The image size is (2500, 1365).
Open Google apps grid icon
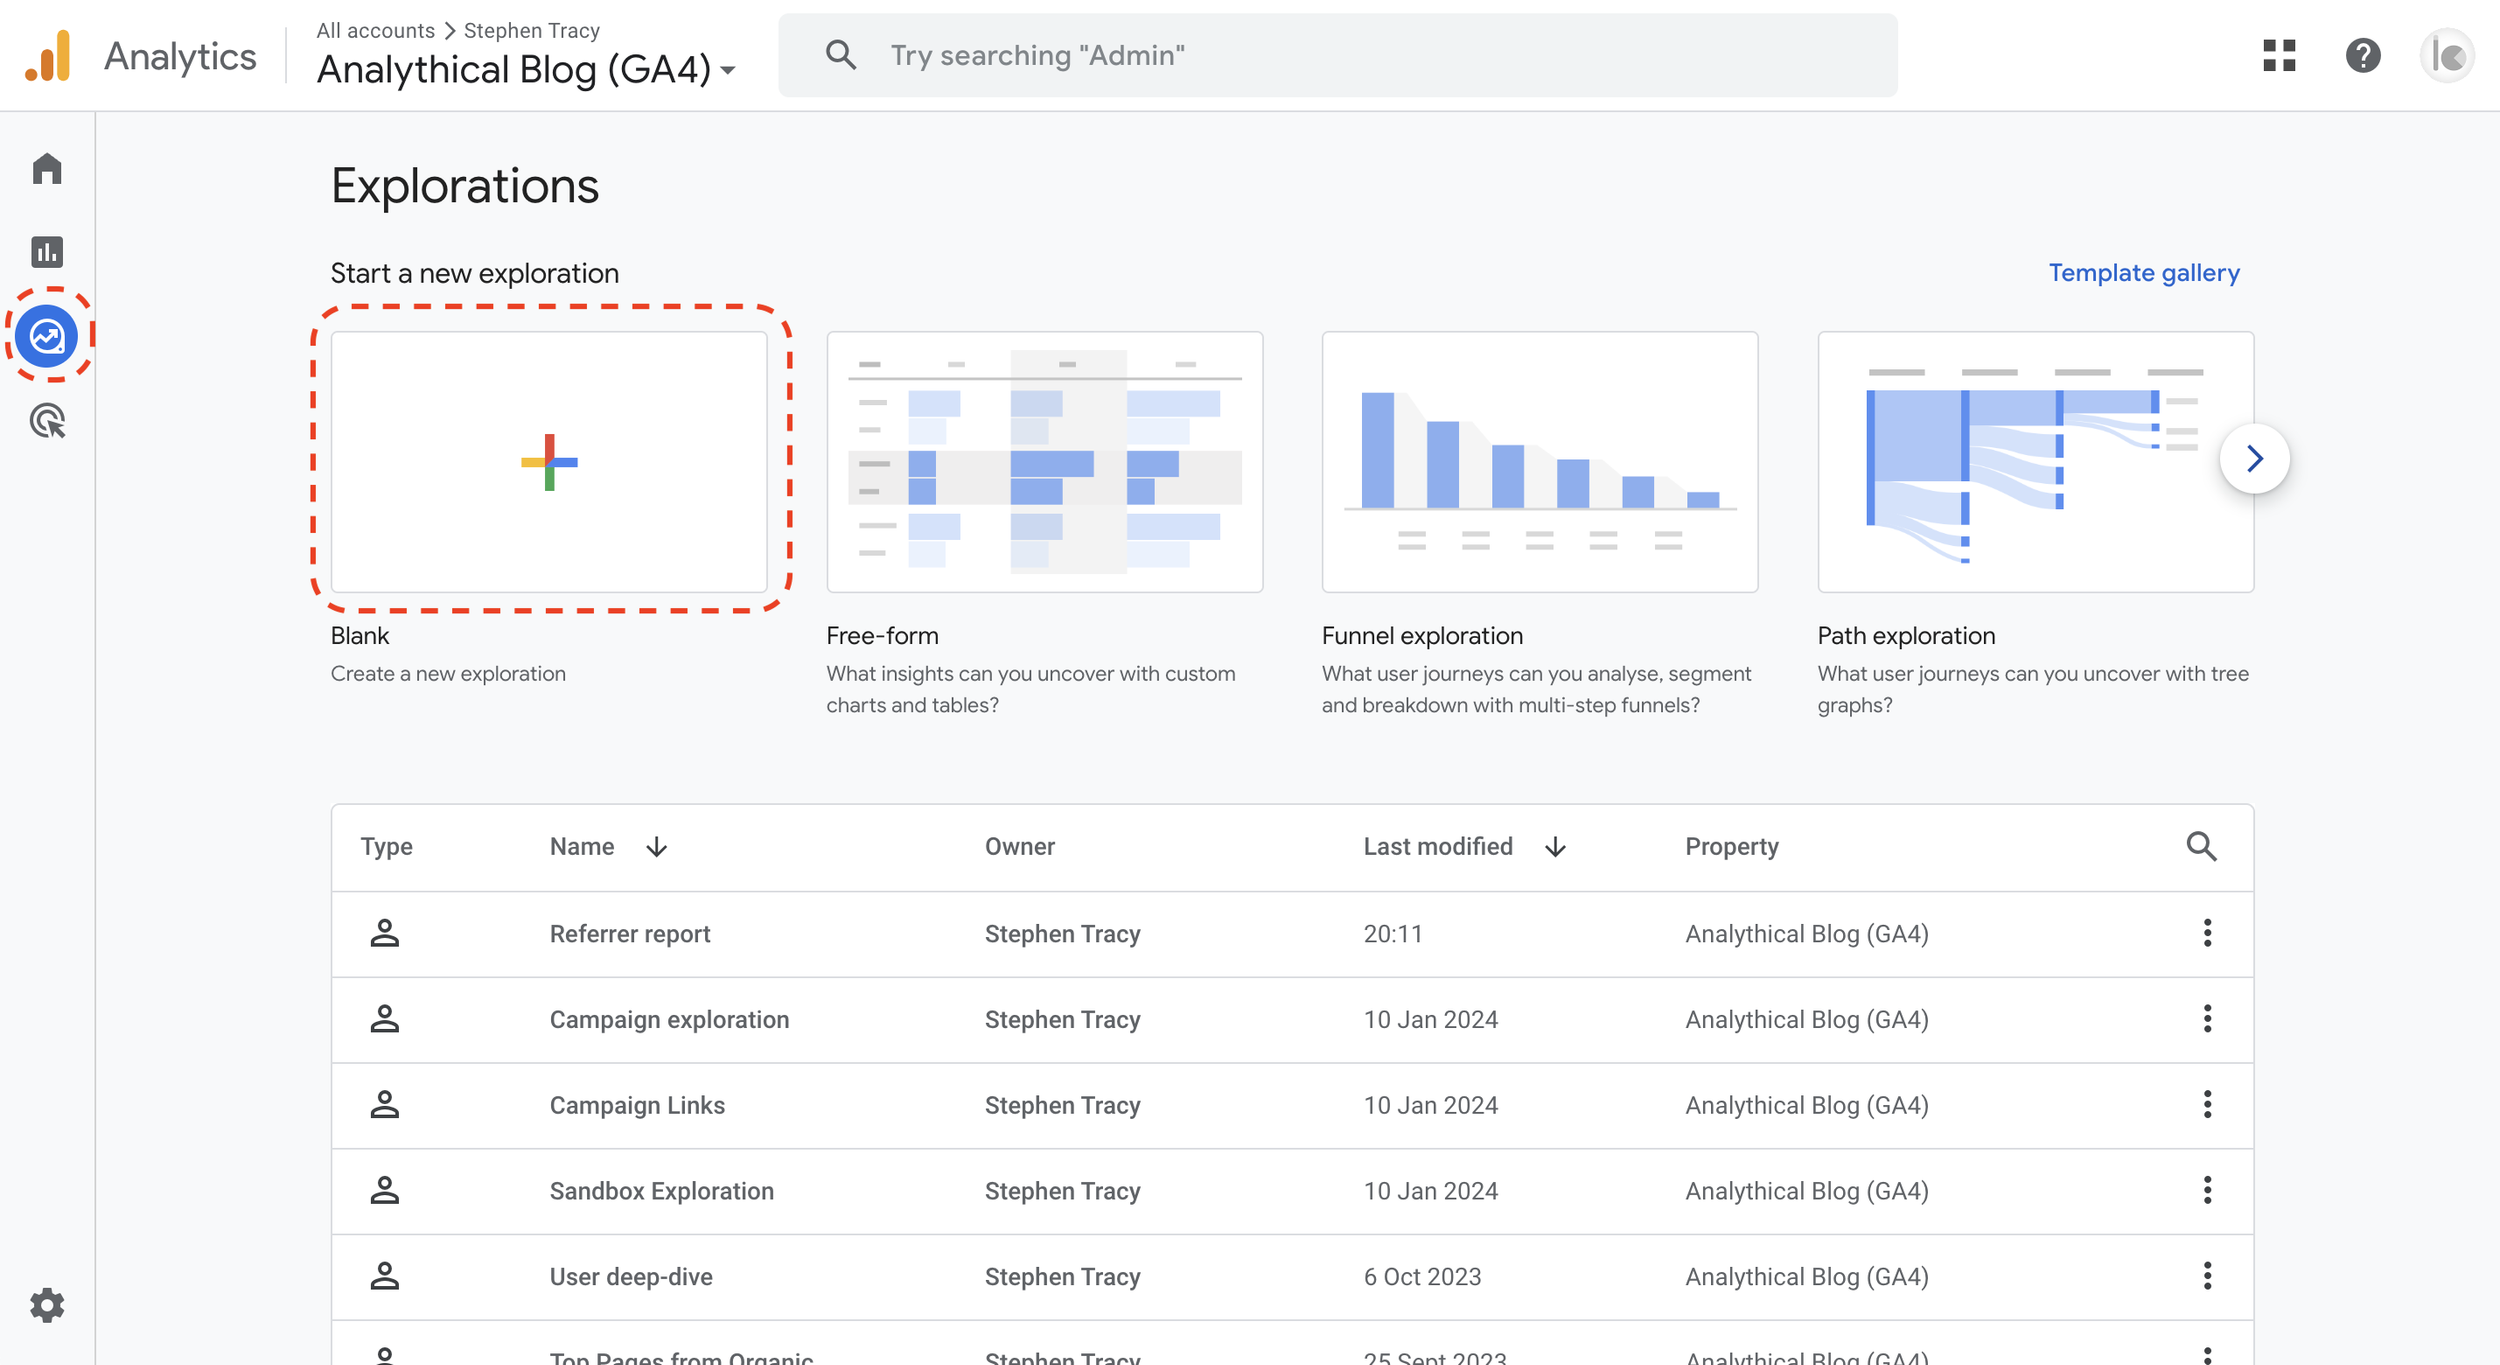[x=2279, y=55]
